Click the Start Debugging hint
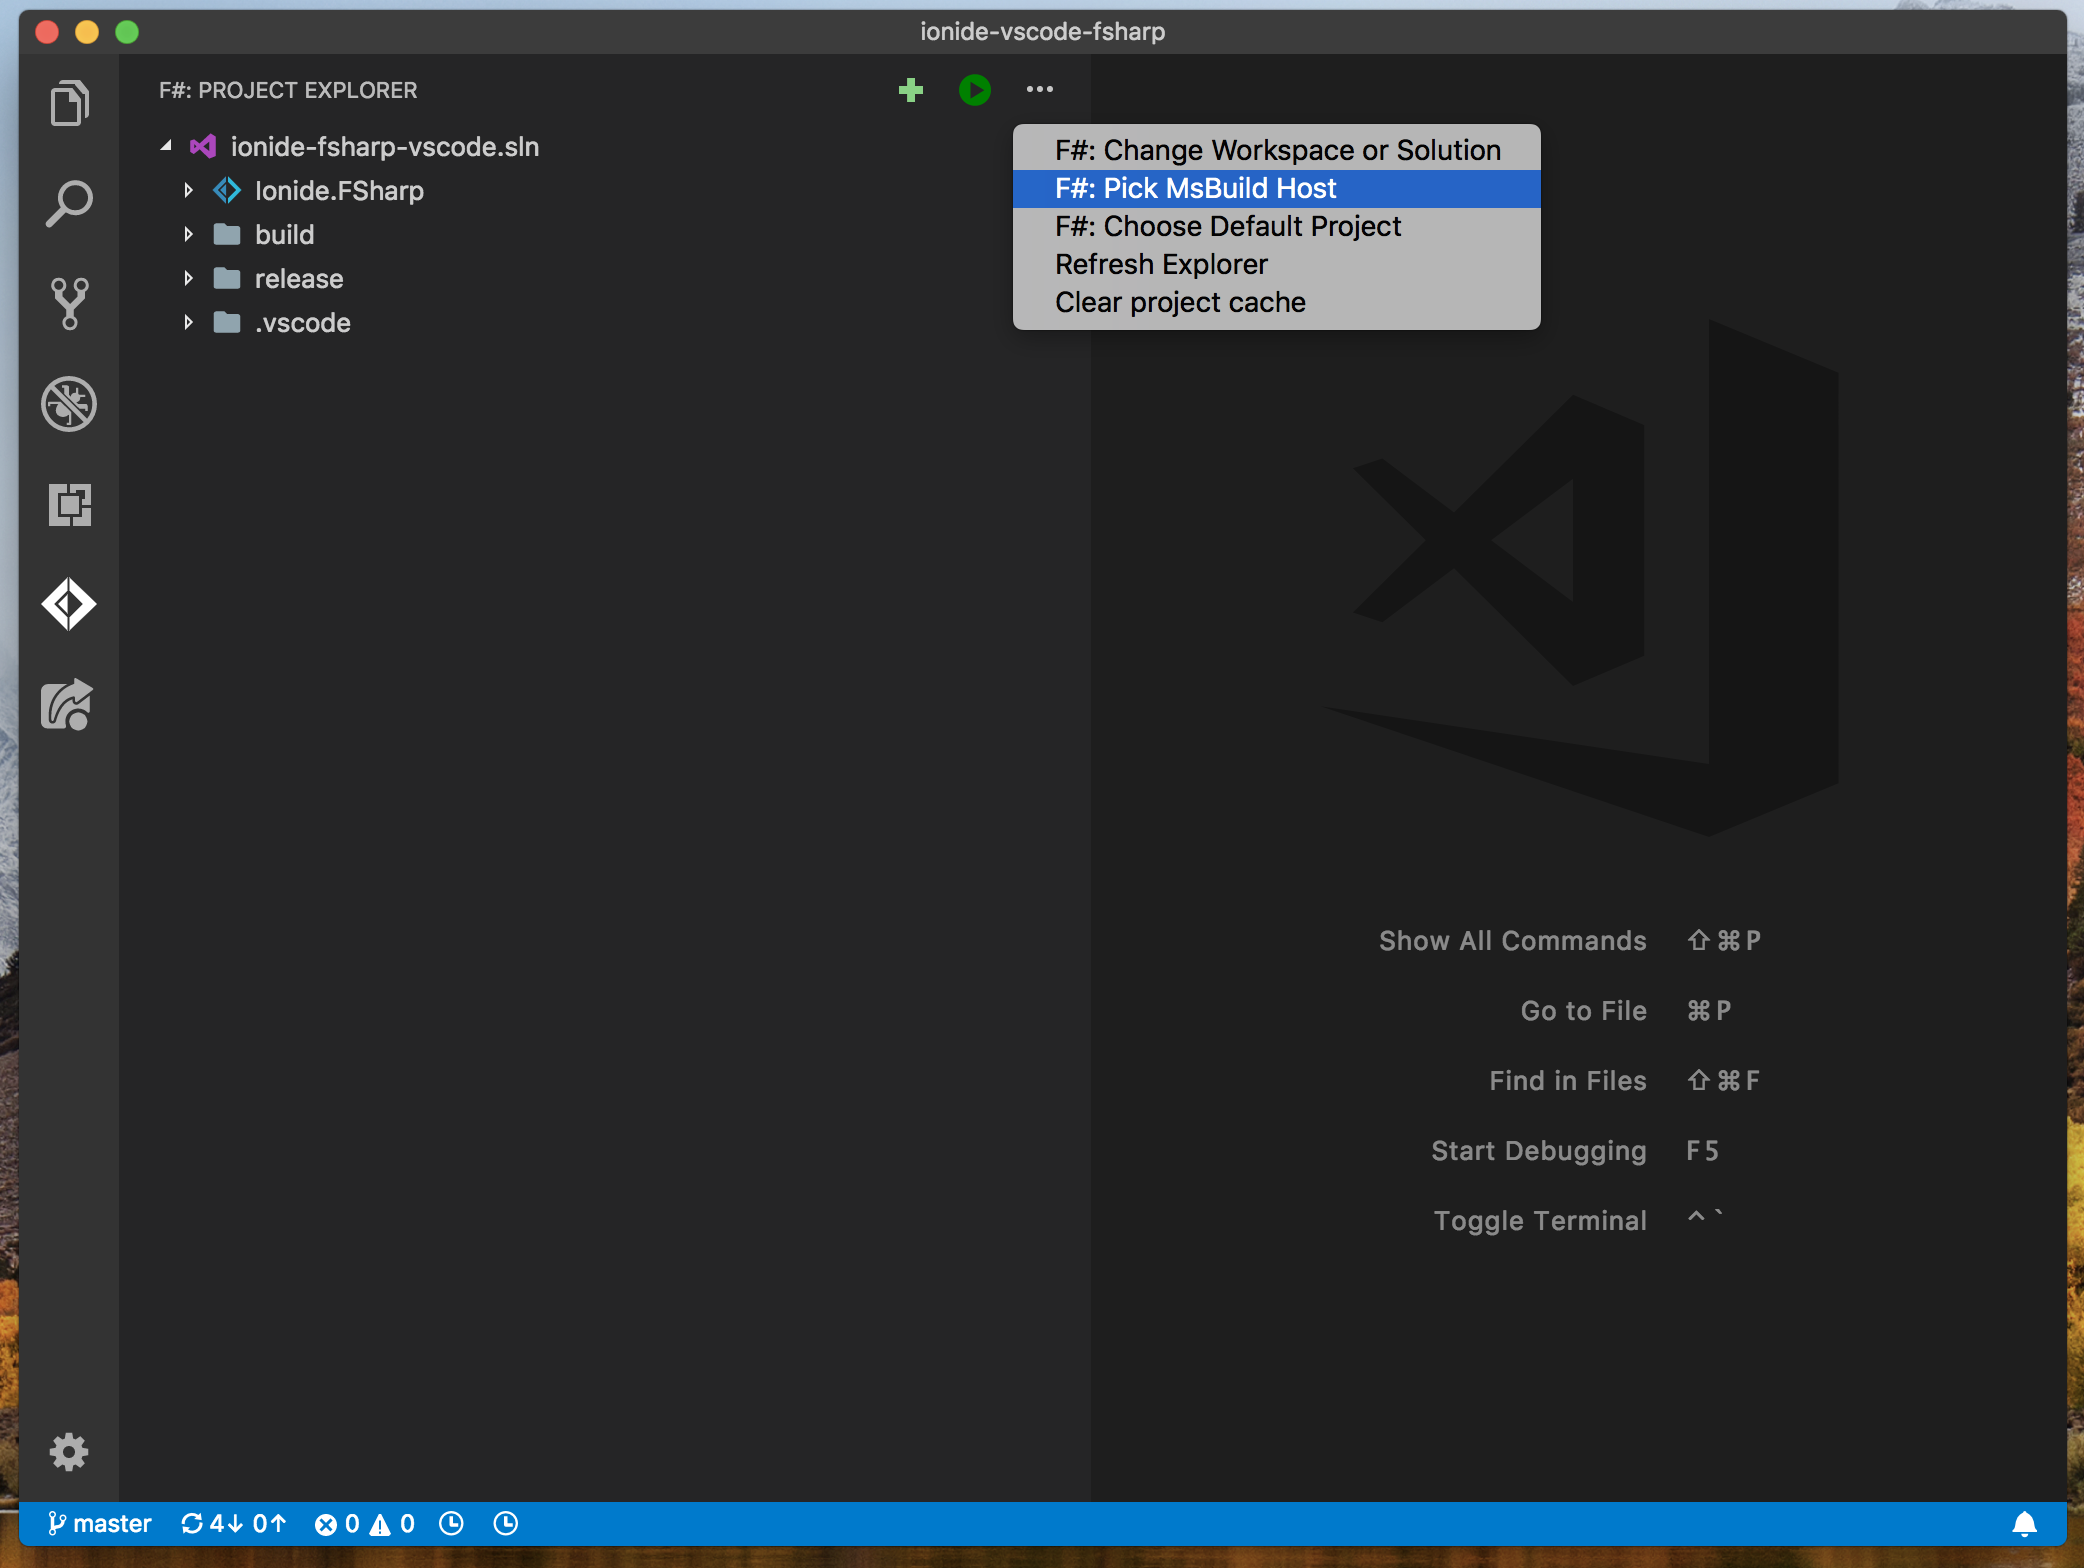Screen dimensions: 2084x1568 1538,1151
